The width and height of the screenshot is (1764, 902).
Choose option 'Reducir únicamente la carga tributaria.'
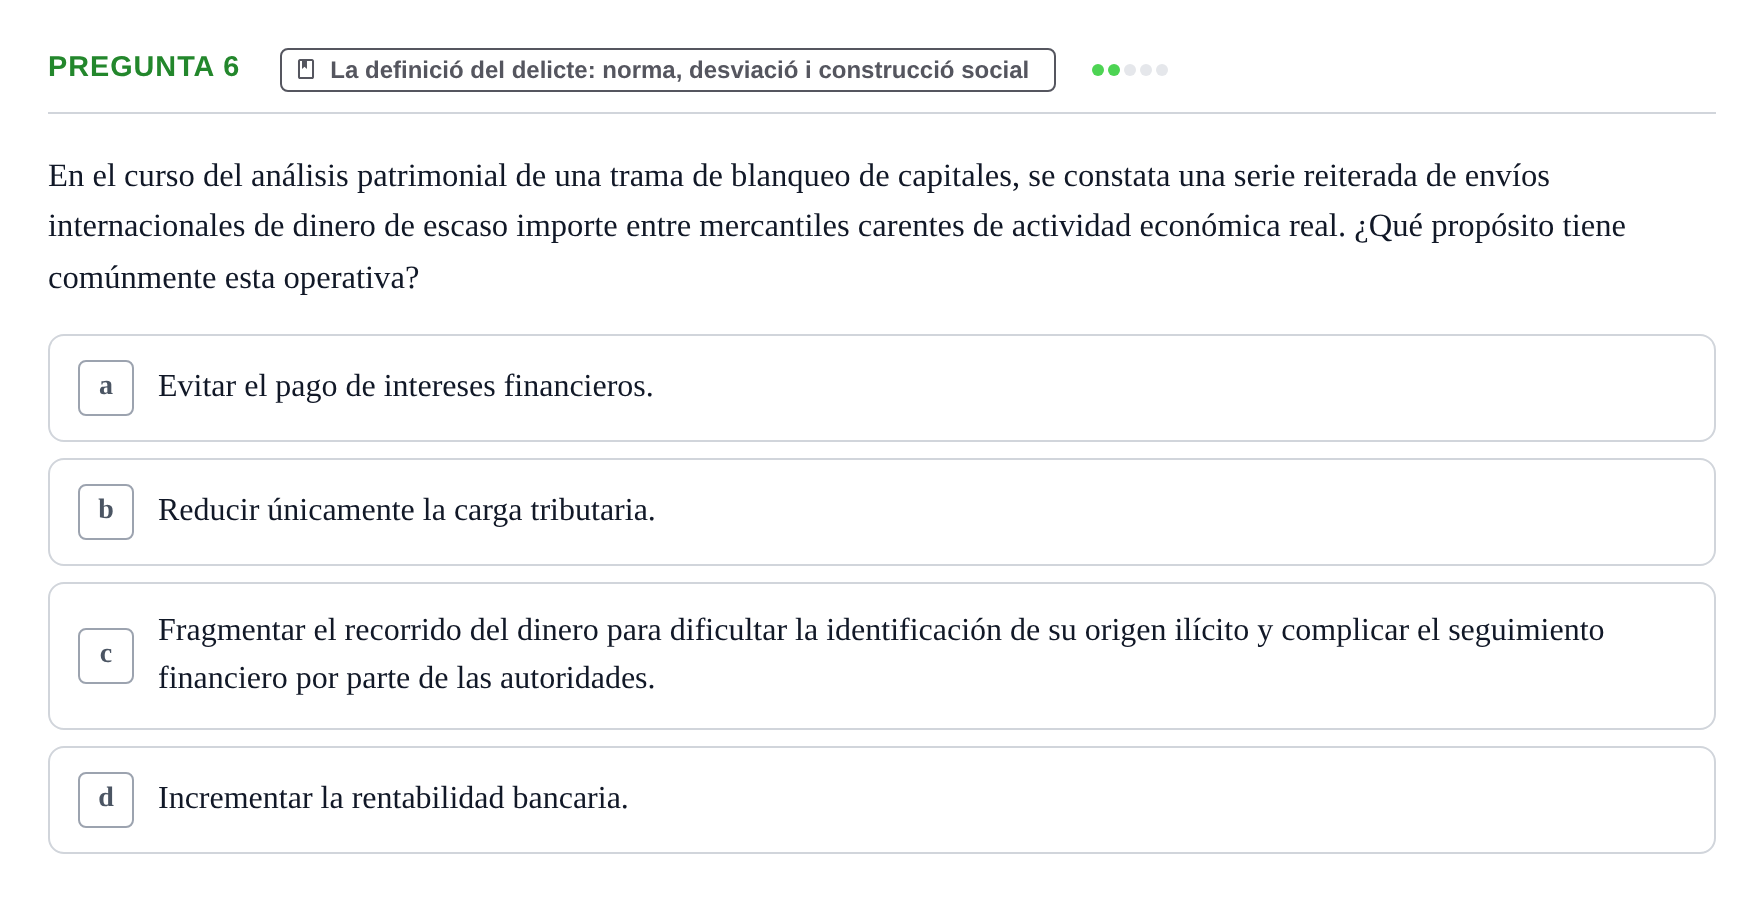[x=882, y=512]
